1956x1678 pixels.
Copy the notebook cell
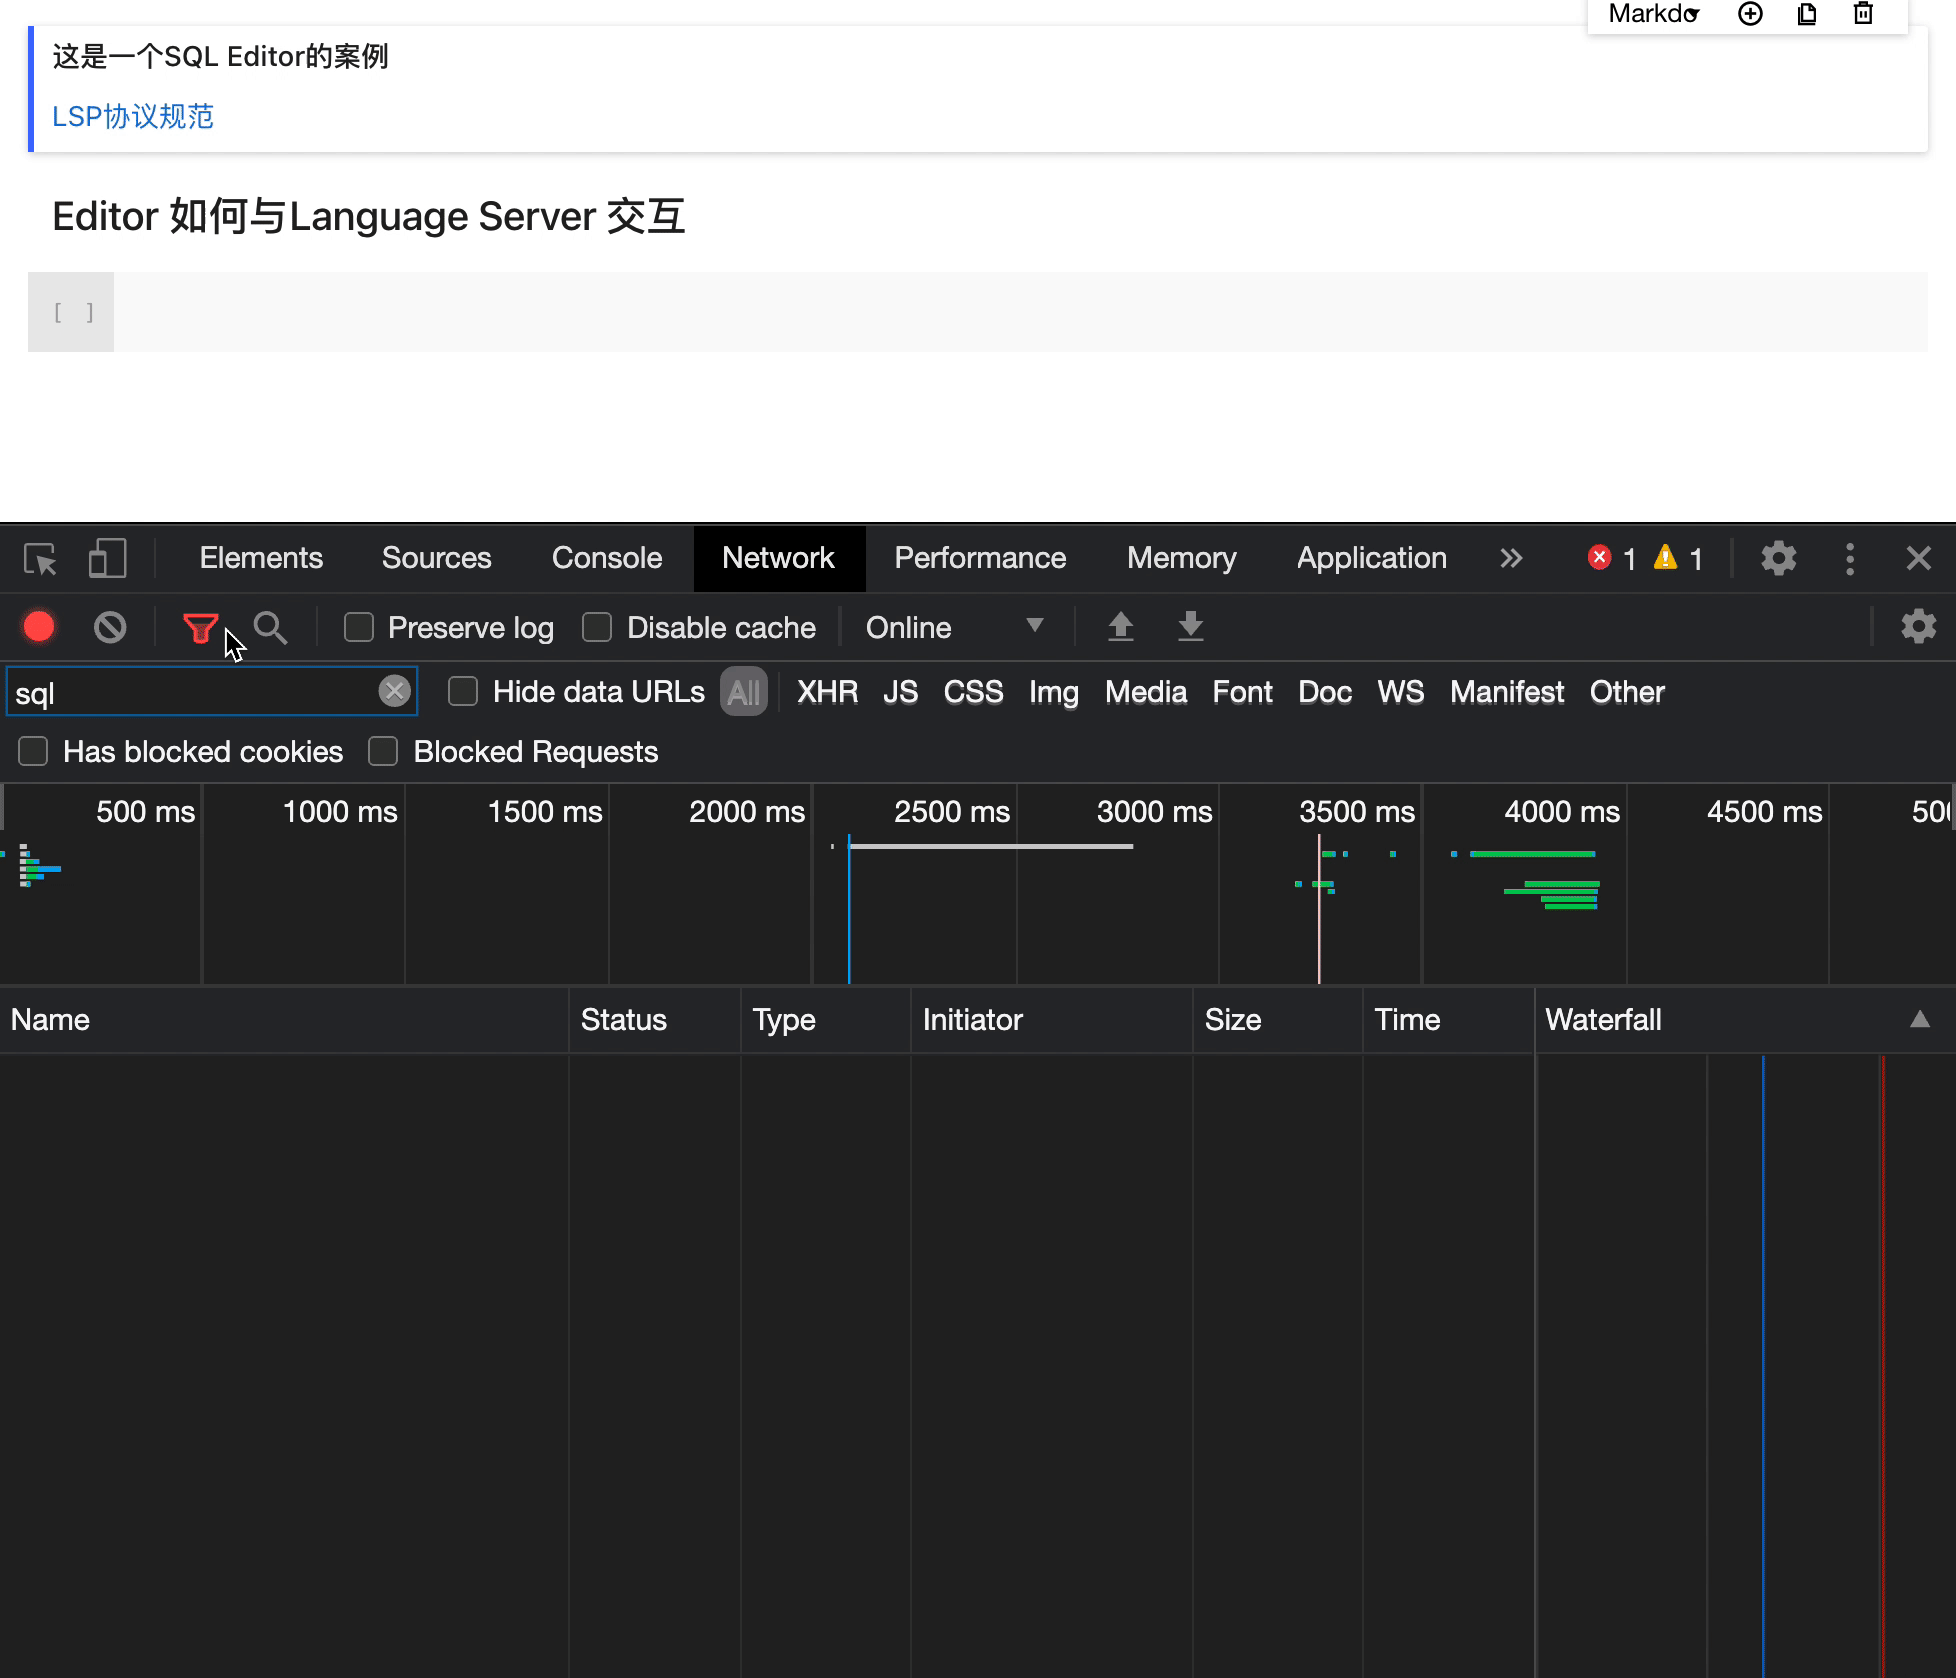click(x=1806, y=14)
